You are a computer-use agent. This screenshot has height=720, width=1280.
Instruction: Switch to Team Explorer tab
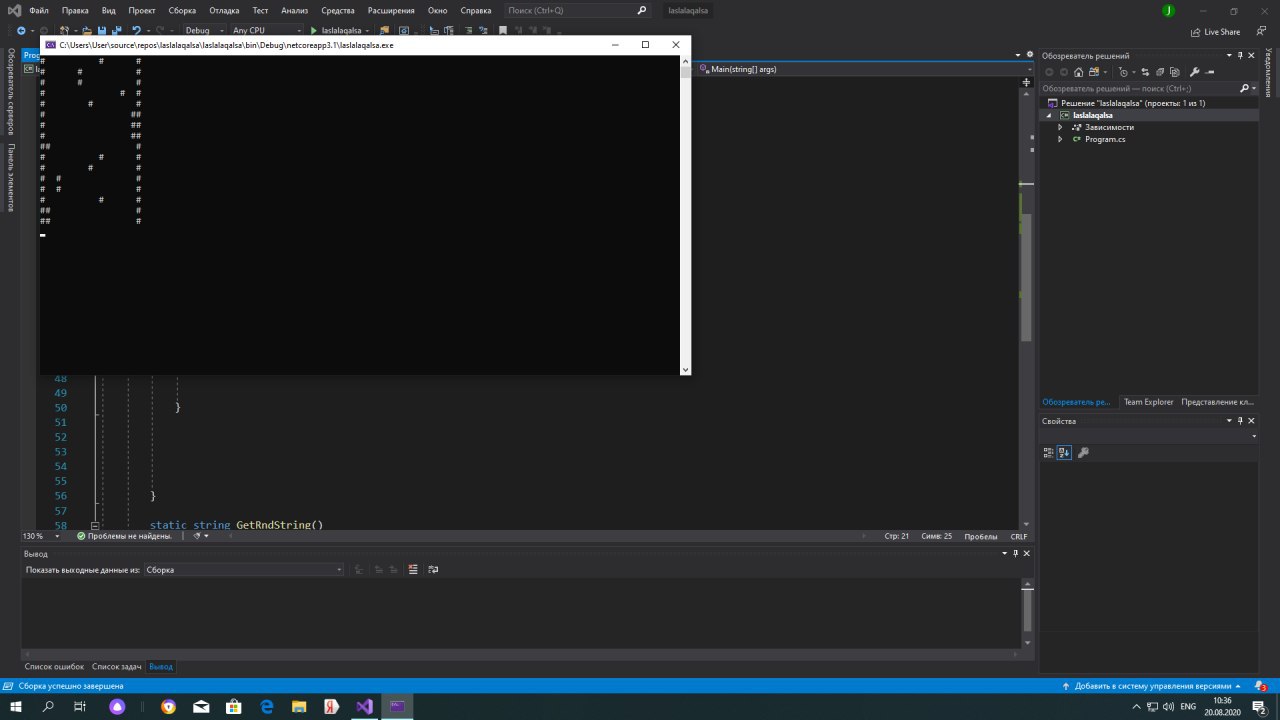pos(1148,402)
